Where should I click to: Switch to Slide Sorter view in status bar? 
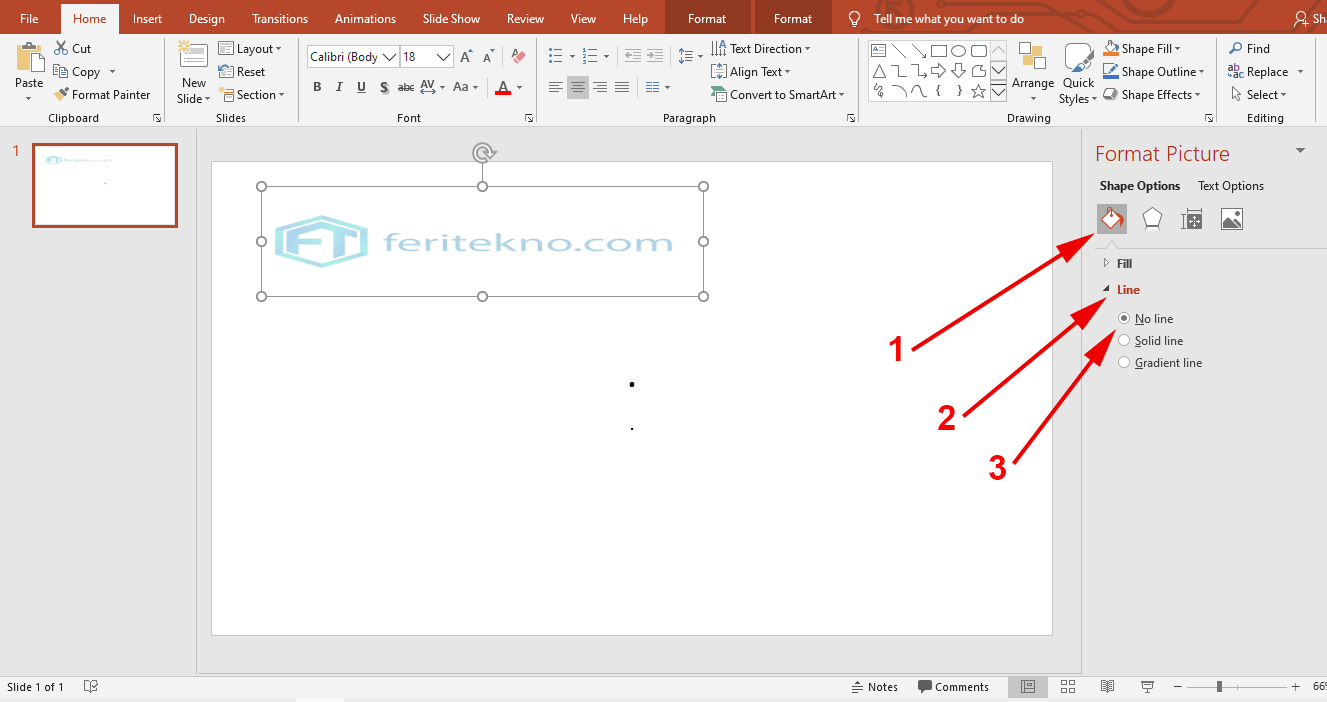point(1067,687)
